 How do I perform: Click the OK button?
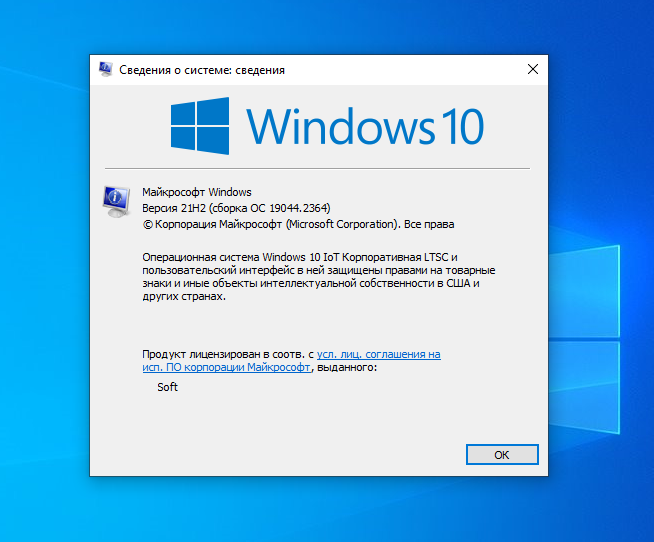click(x=502, y=454)
